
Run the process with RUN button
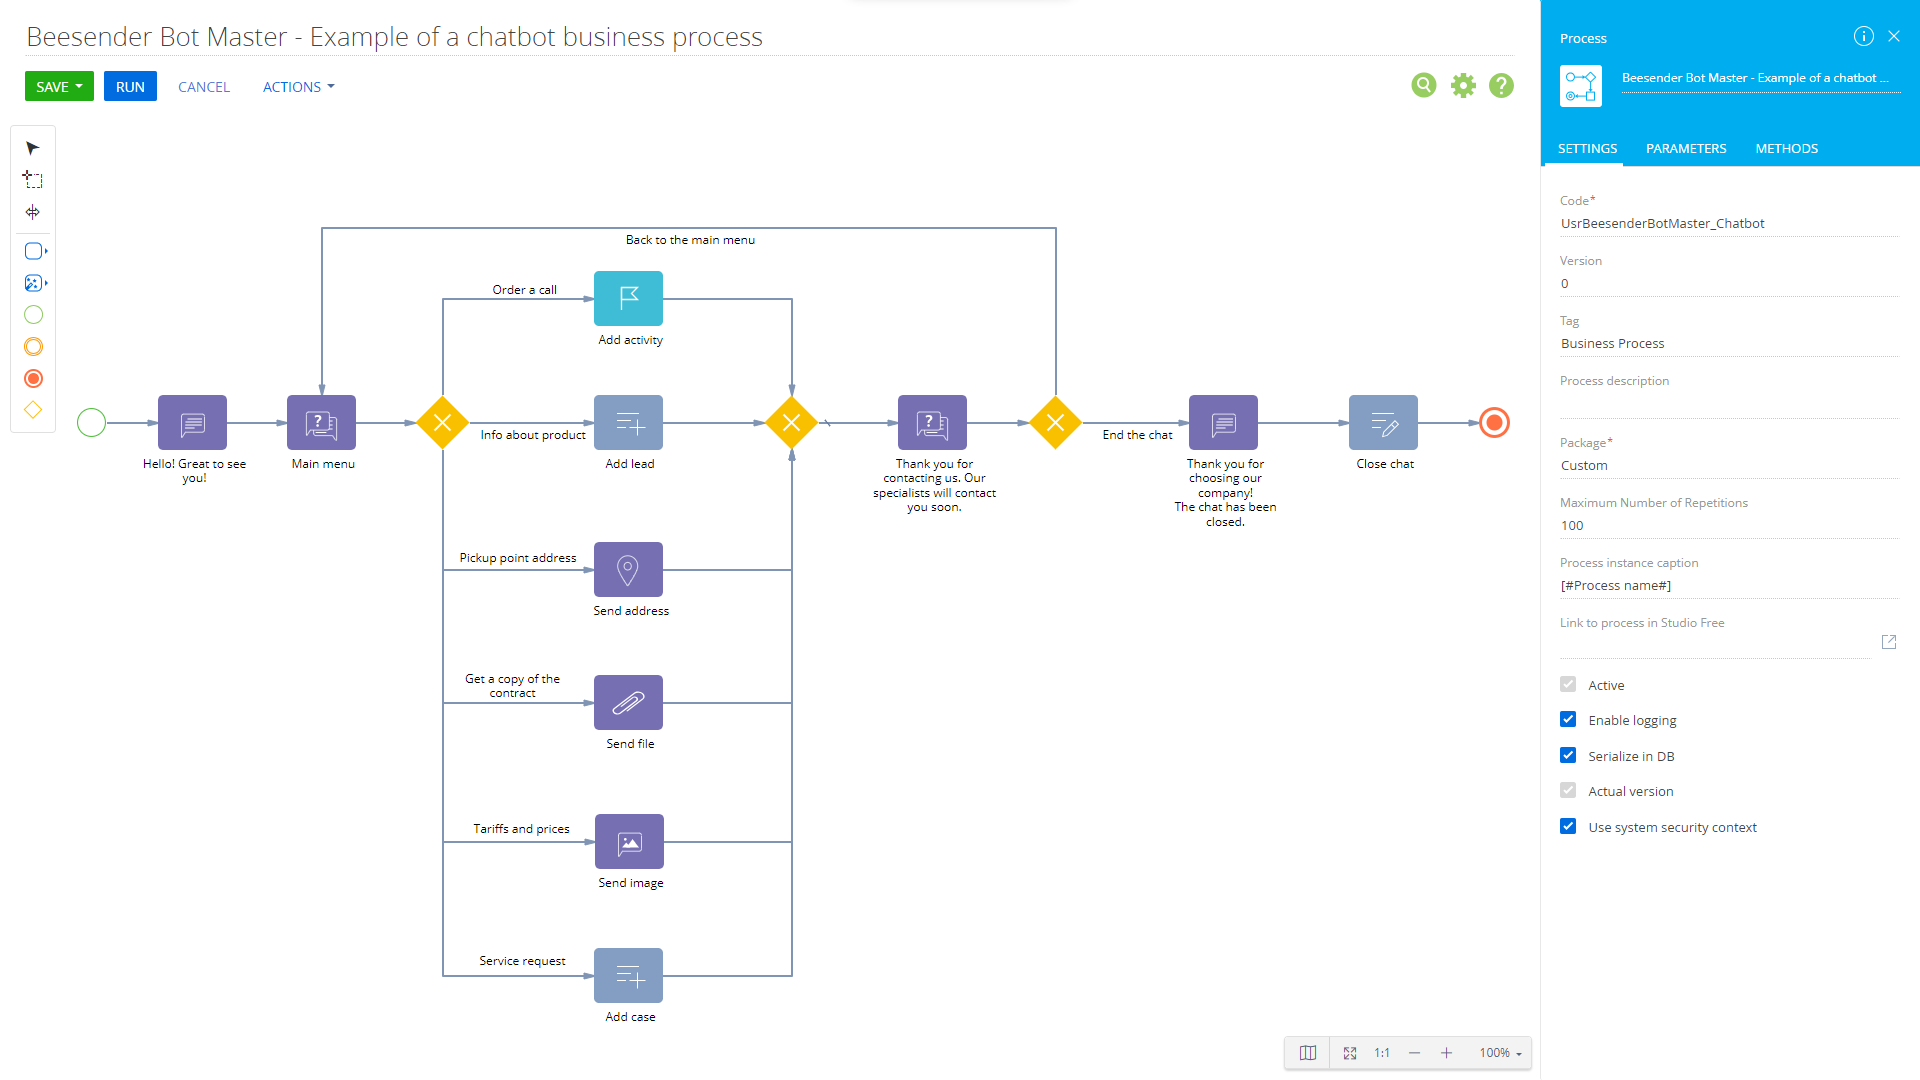130,86
